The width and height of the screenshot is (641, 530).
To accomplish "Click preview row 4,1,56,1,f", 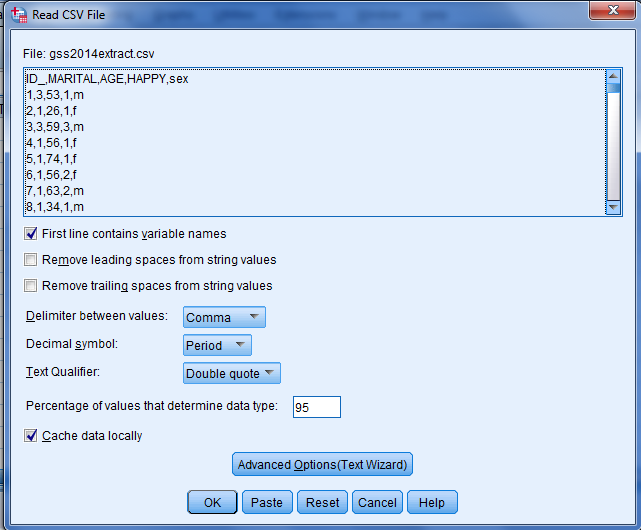I will click(52, 143).
